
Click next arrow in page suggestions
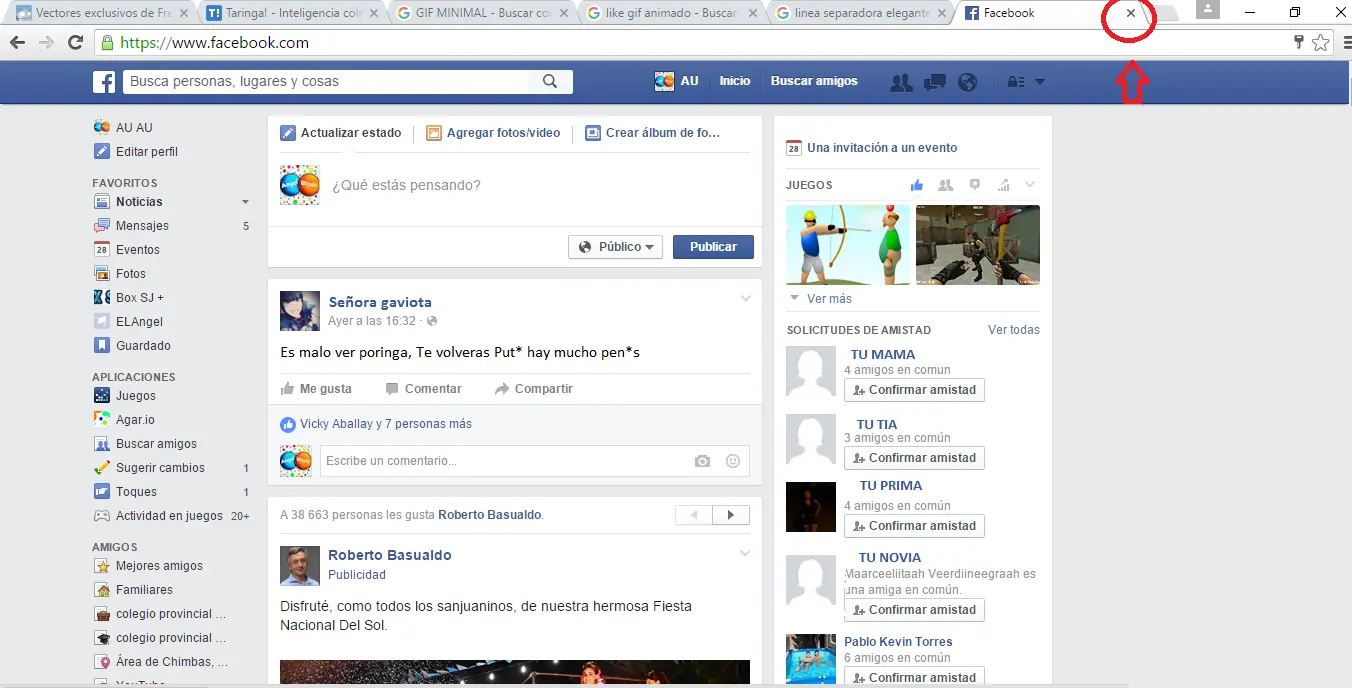pos(731,515)
